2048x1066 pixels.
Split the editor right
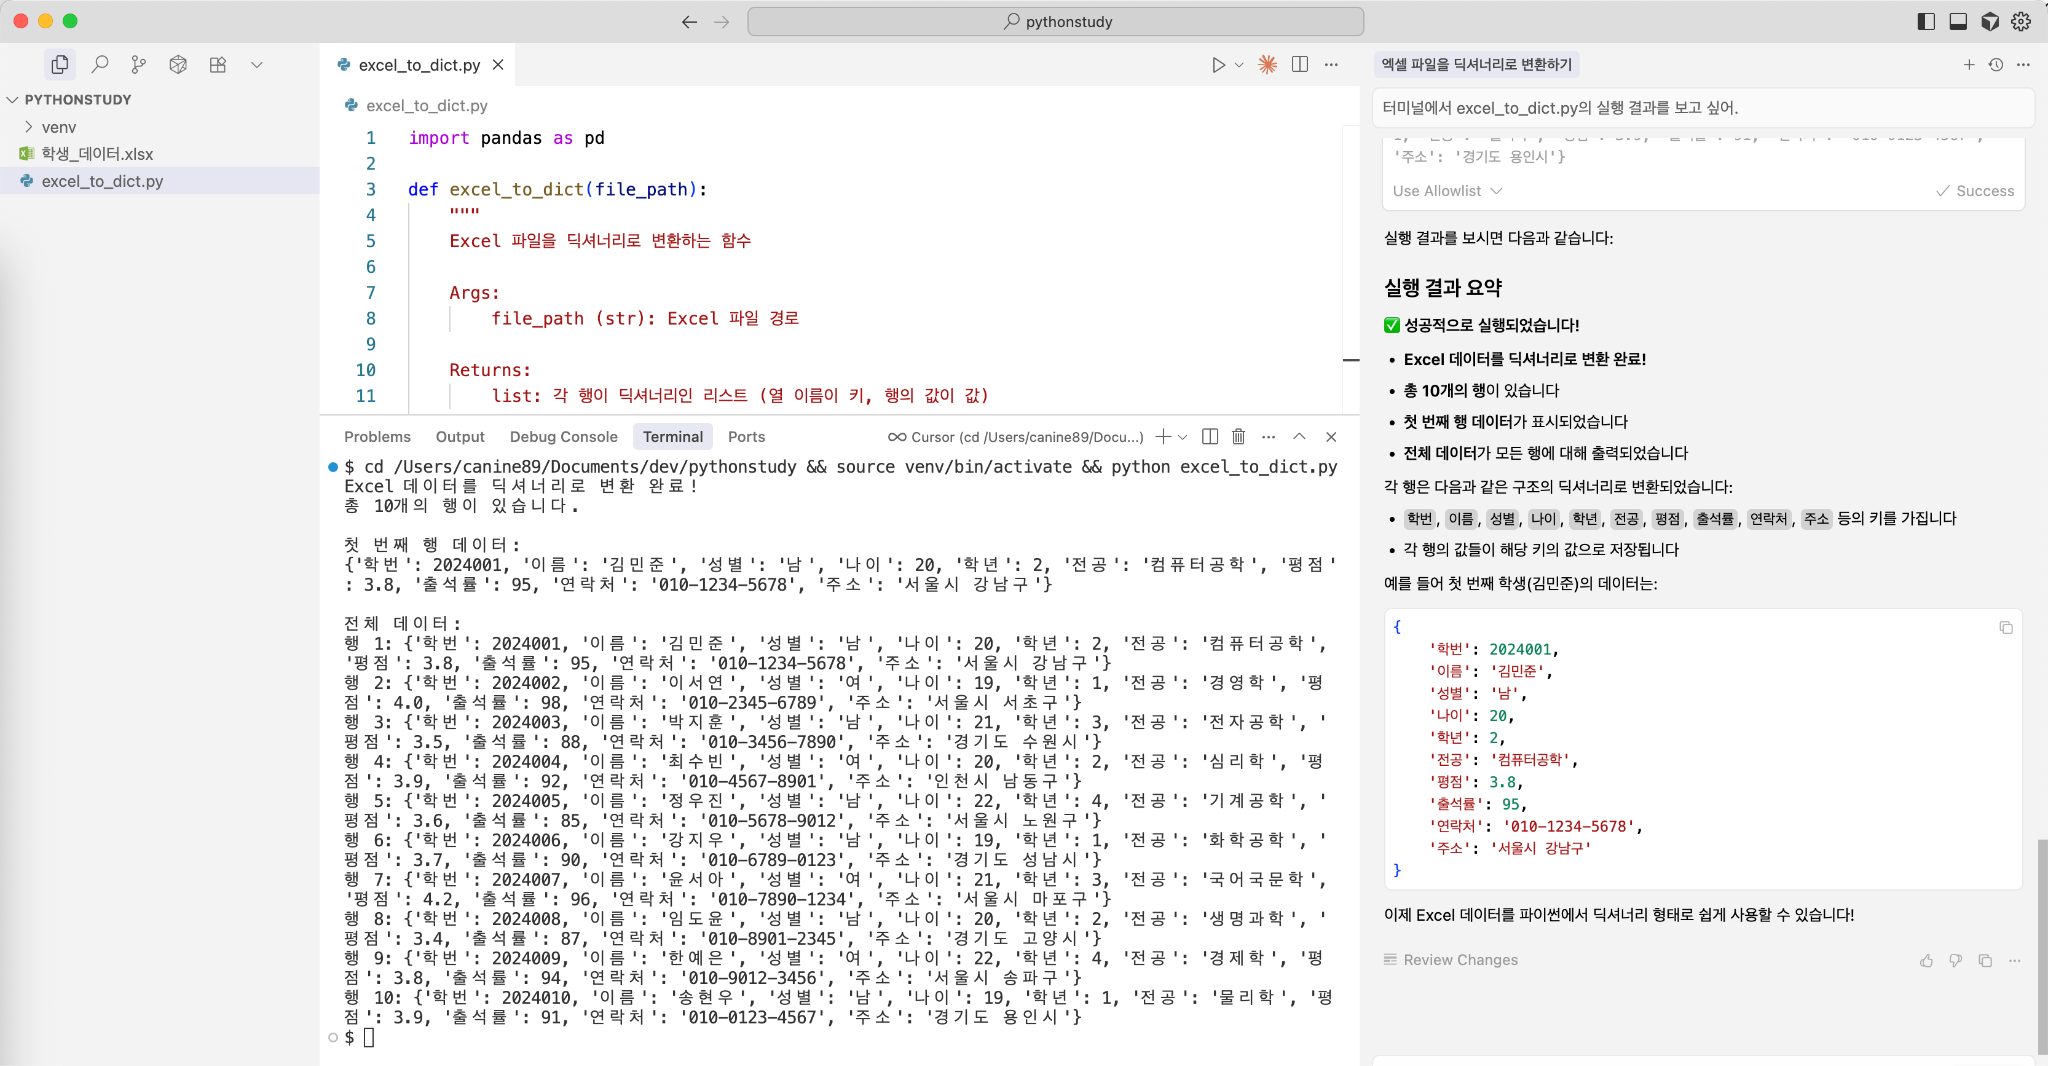point(1300,65)
